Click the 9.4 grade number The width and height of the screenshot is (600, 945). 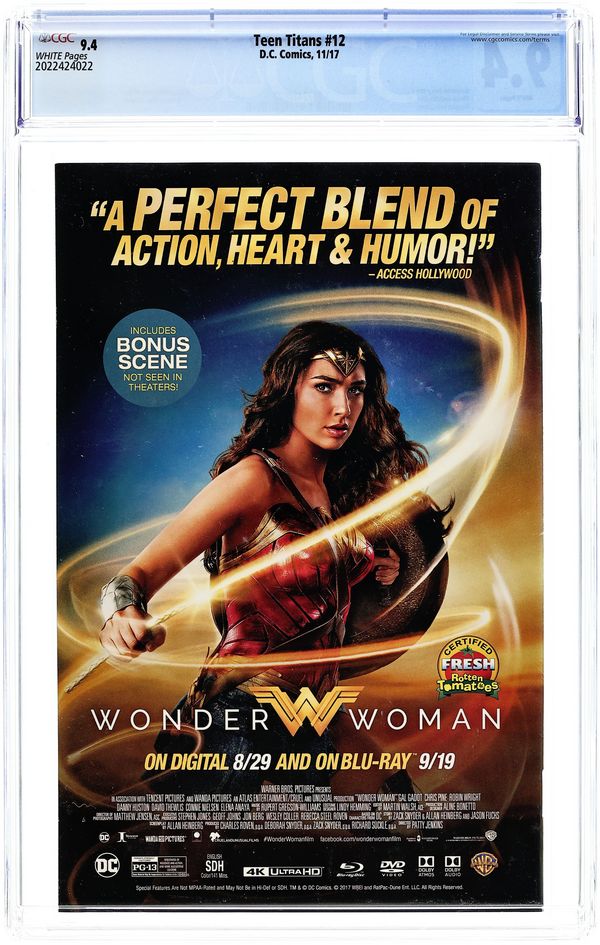click(89, 45)
